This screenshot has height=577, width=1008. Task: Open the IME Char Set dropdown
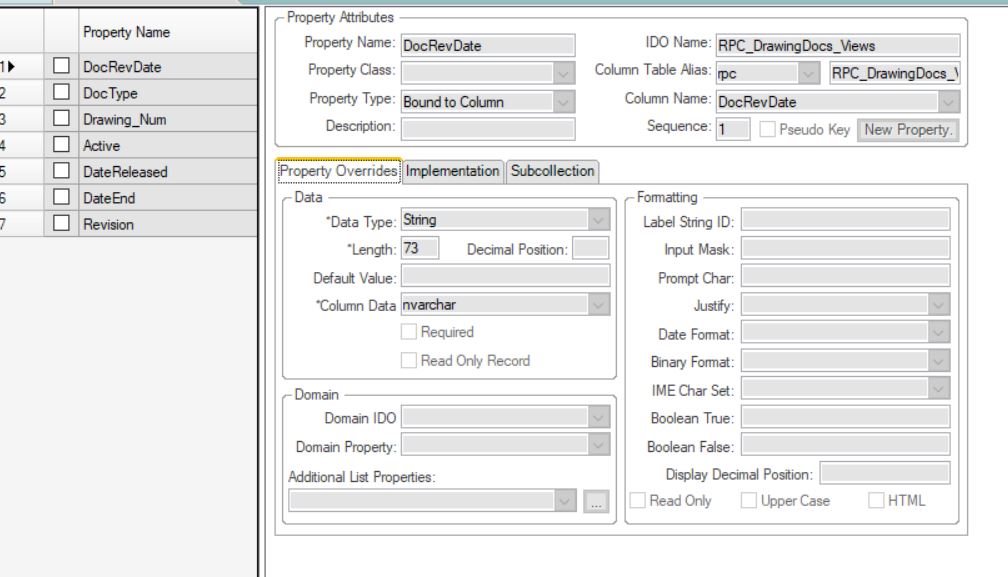pos(939,388)
